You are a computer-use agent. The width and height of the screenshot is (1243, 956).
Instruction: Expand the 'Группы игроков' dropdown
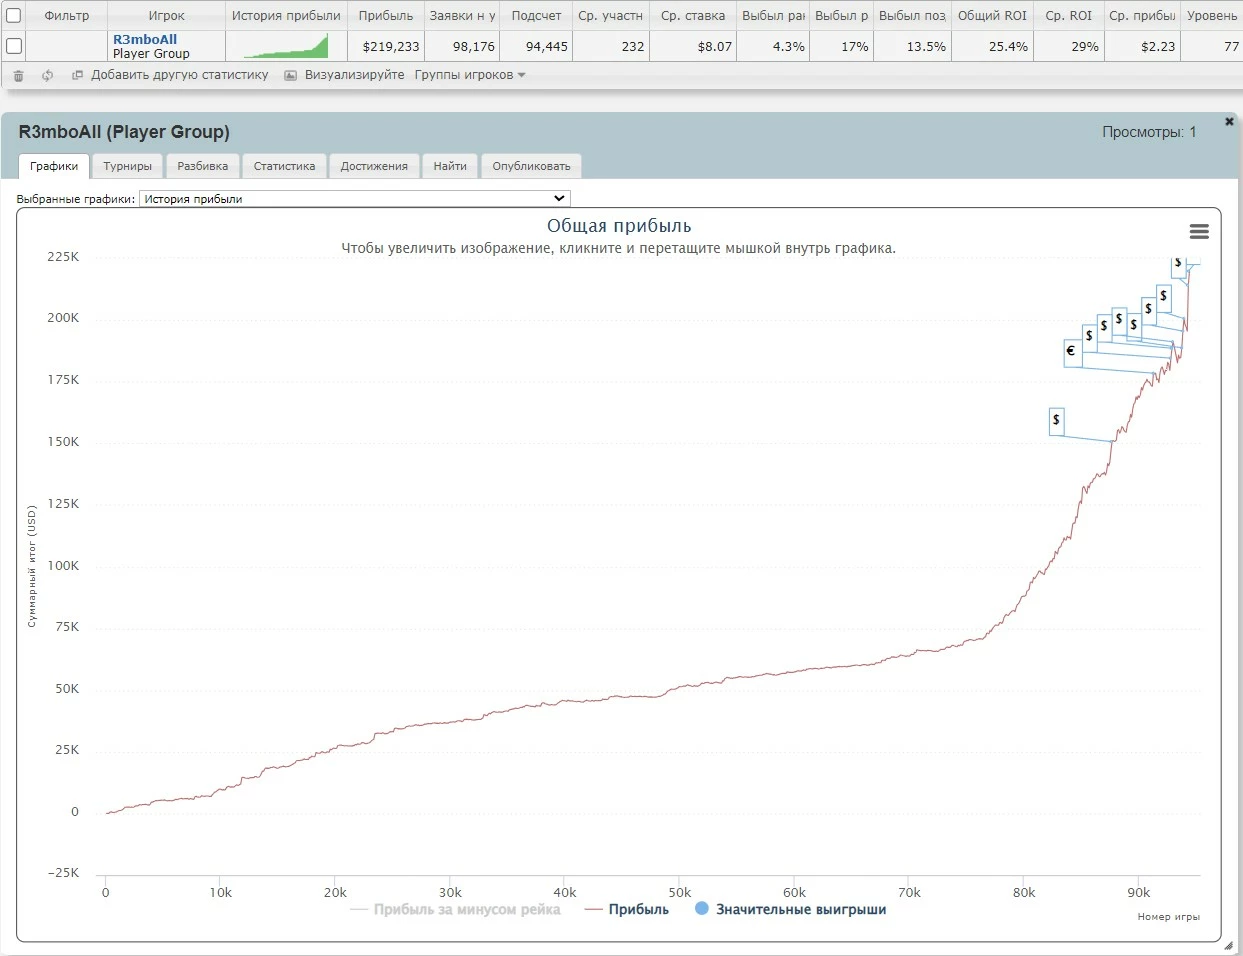click(470, 75)
